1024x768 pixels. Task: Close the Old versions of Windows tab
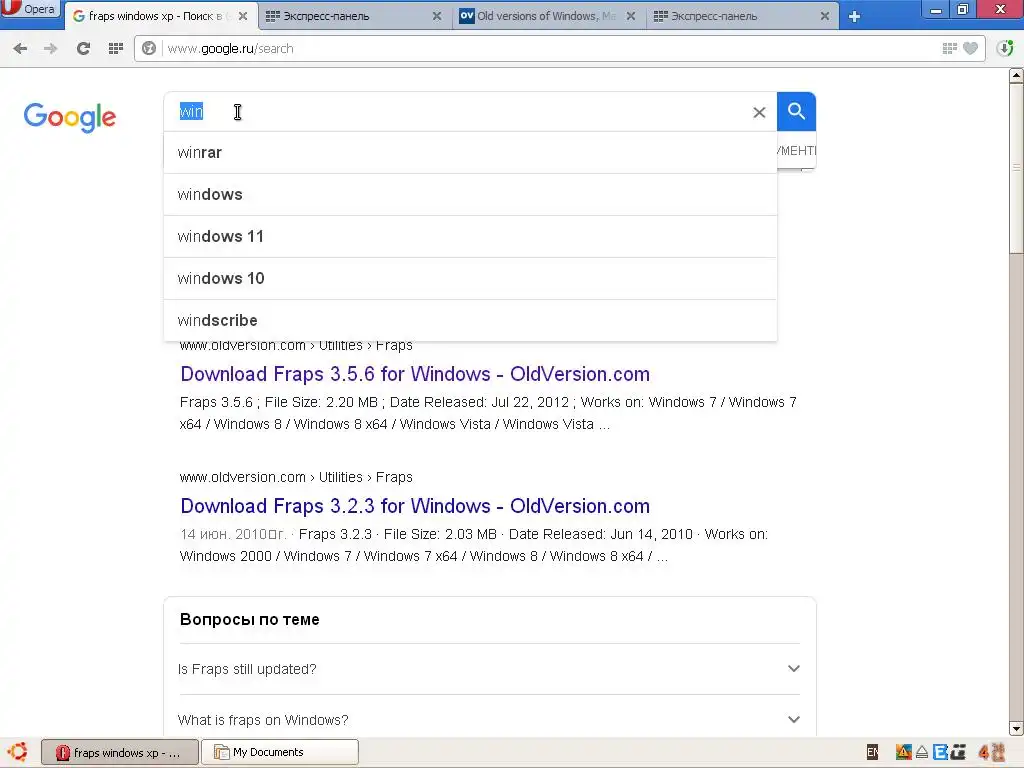[631, 16]
